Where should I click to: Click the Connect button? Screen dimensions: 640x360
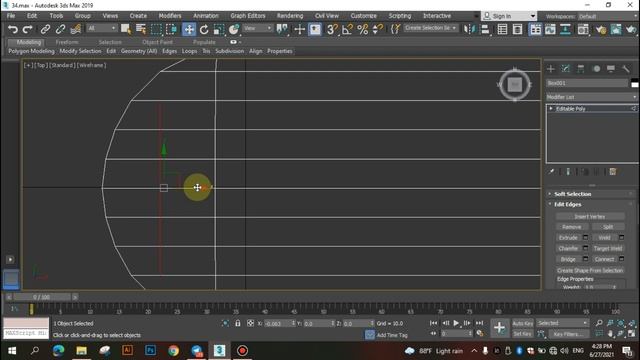(x=604, y=259)
